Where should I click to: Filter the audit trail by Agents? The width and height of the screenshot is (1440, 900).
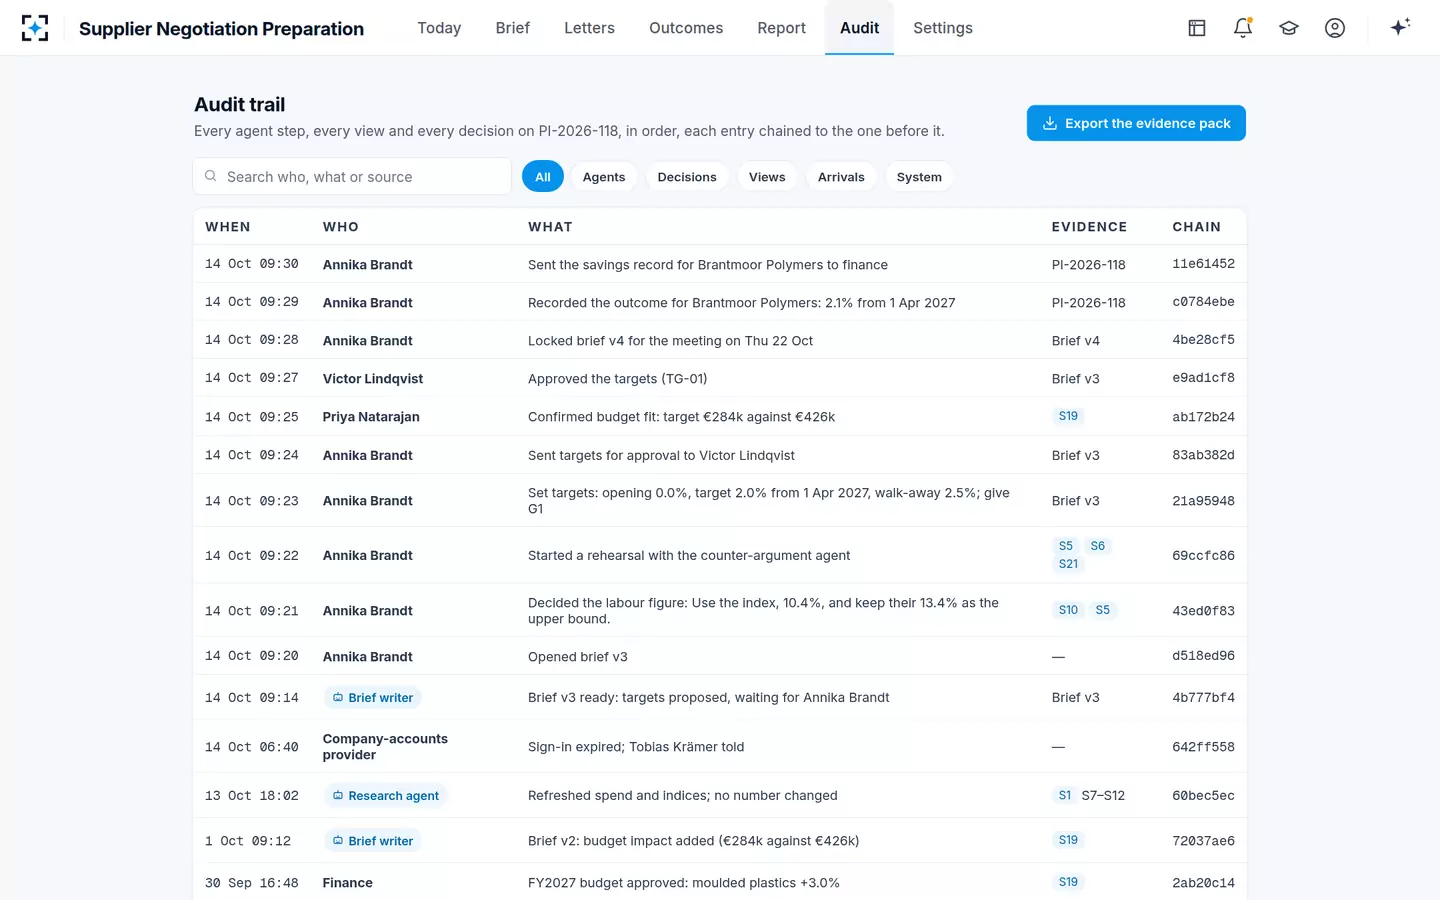604,177
